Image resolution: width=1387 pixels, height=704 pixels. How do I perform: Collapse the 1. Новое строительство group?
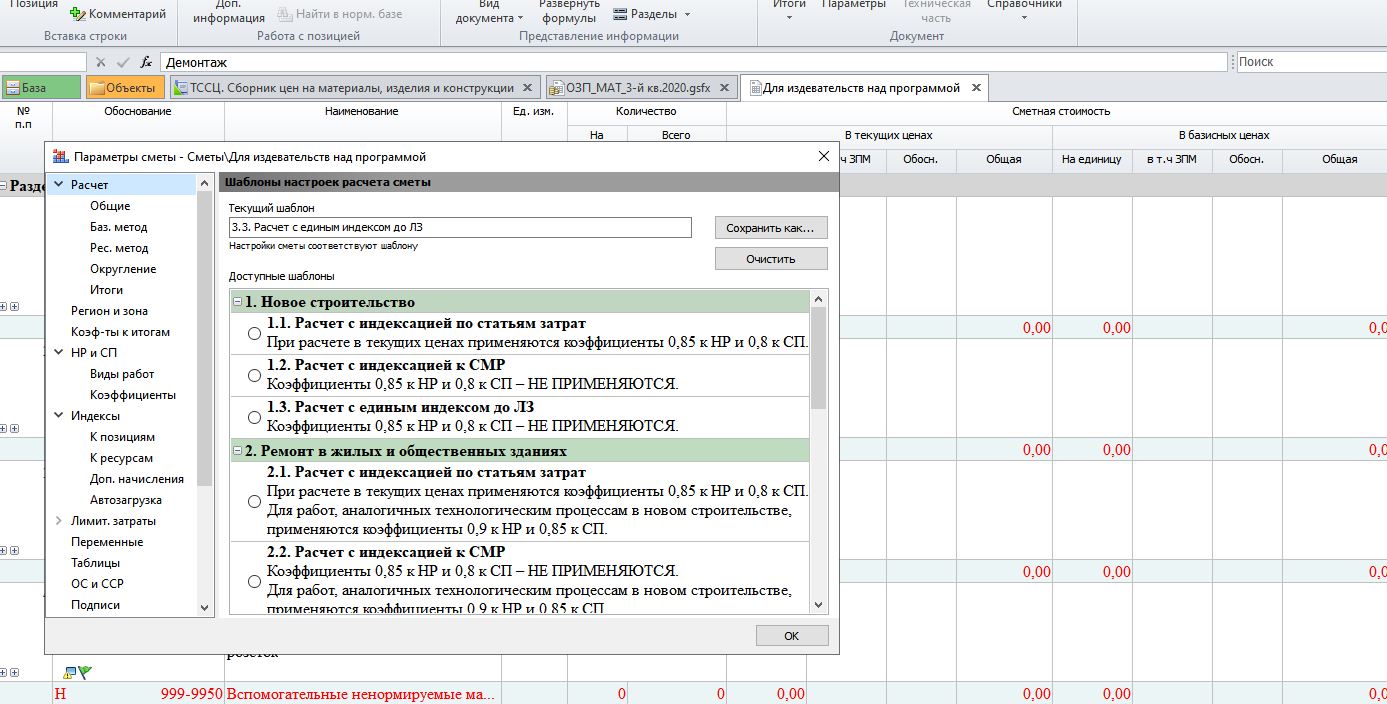(237, 302)
